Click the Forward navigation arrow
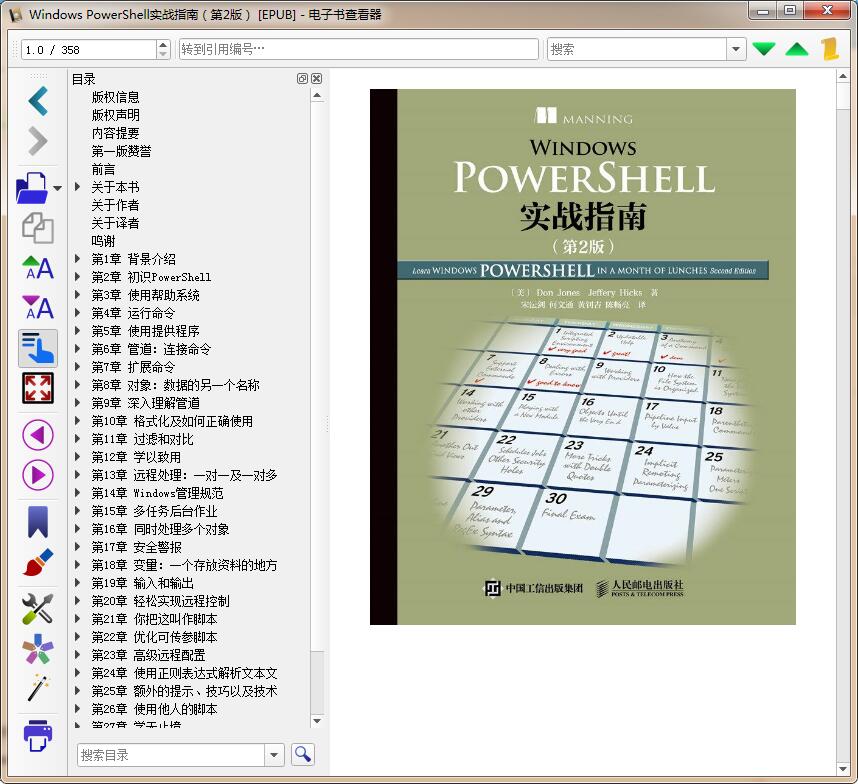This screenshot has width=858, height=784. coord(38,141)
